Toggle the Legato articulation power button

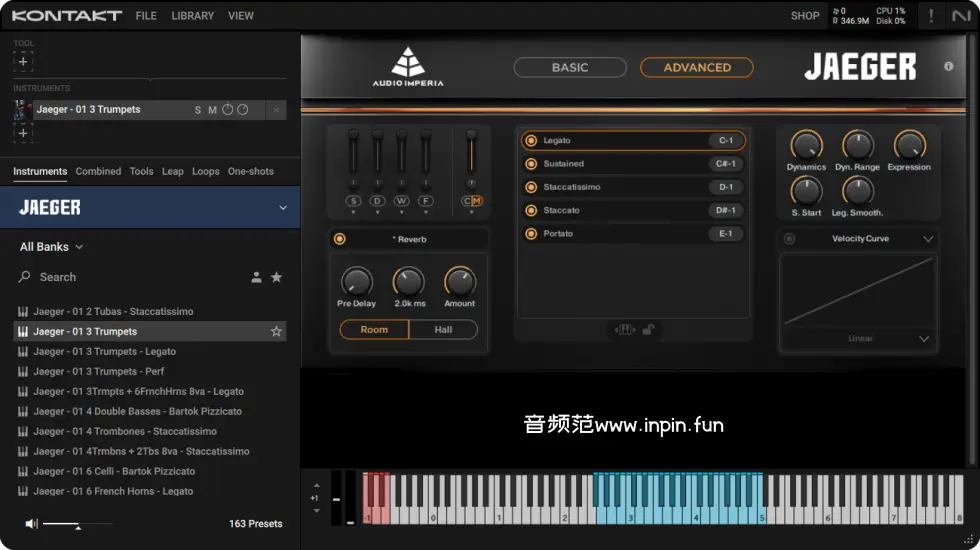tap(531, 141)
